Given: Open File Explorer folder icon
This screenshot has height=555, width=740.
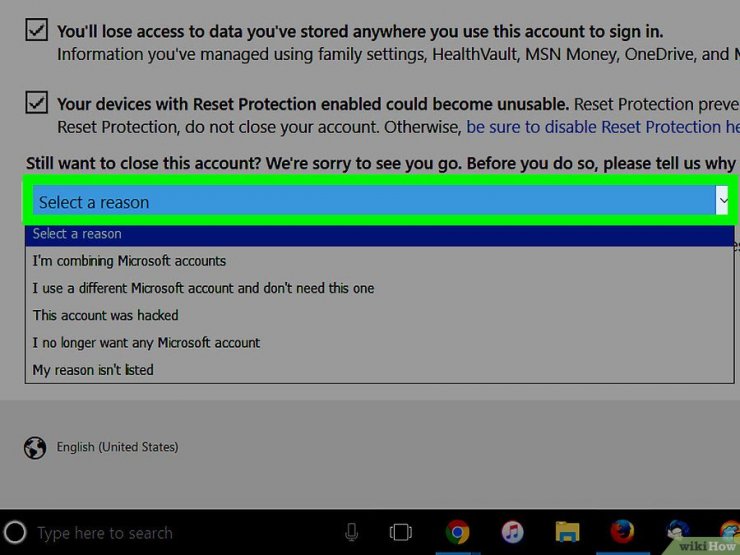Looking at the screenshot, I should pyautogui.click(x=567, y=532).
